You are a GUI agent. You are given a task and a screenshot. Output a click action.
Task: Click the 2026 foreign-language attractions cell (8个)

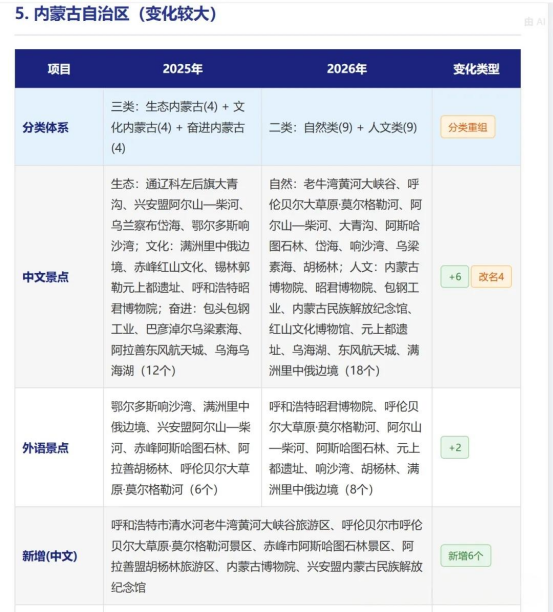[x=345, y=448]
